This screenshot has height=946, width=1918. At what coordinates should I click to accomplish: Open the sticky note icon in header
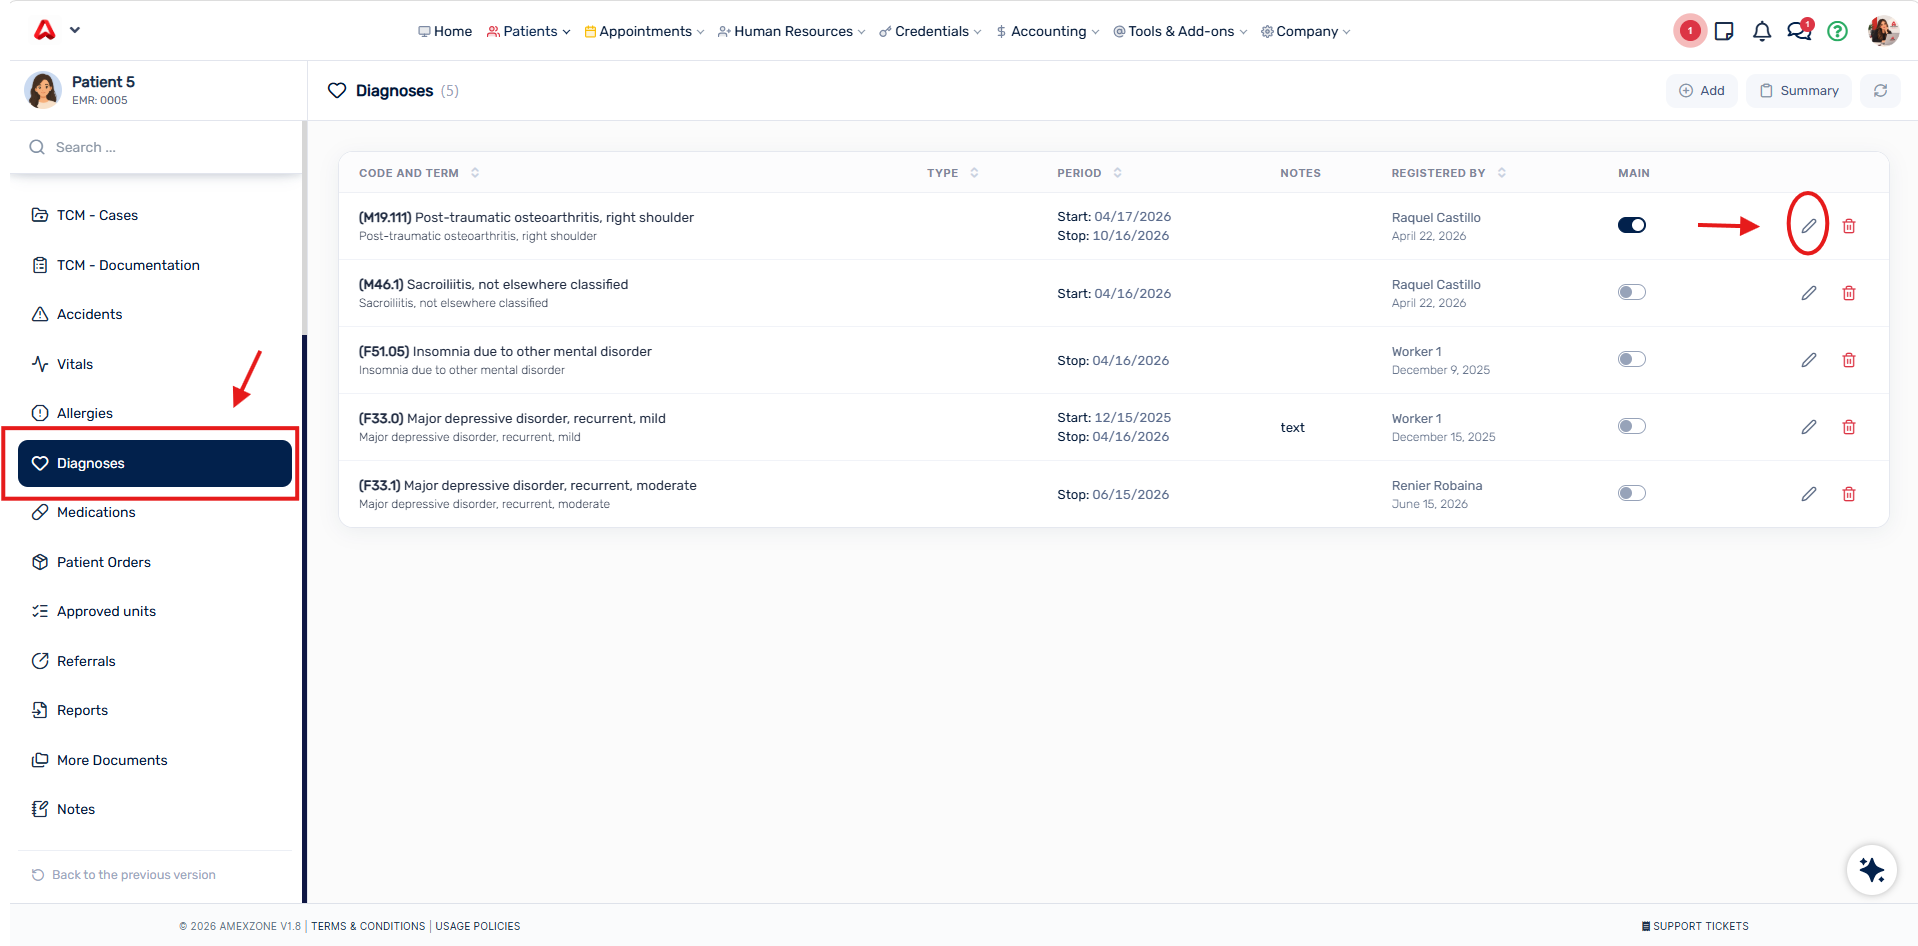pyautogui.click(x=1723, y=31)
